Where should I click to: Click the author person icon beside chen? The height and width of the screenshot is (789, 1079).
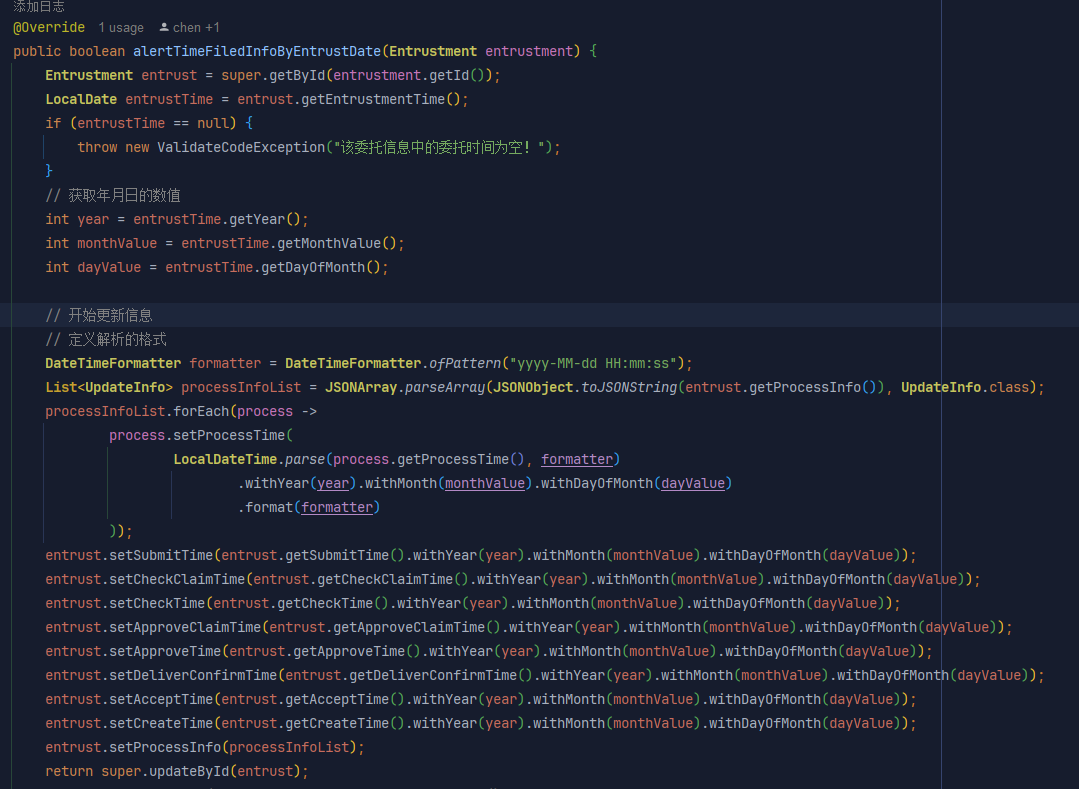coord(164,28)
